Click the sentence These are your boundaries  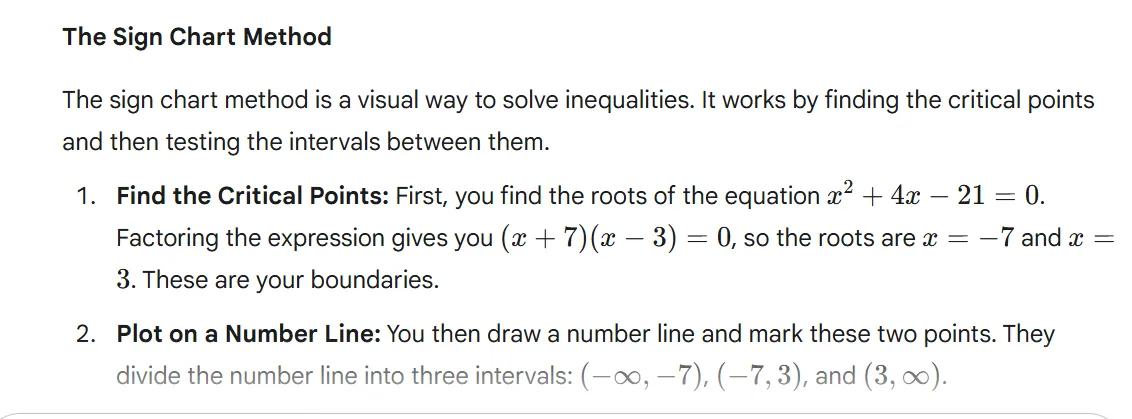(x=290, y=280)
